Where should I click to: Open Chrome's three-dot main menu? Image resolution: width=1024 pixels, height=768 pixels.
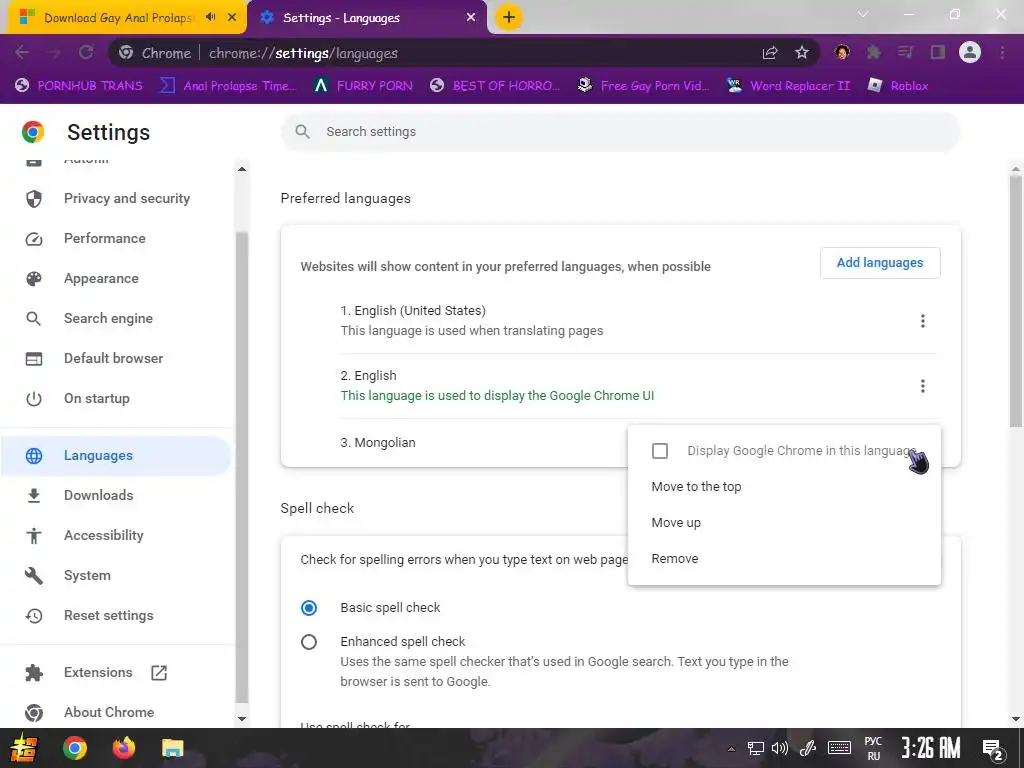pos(1002,52)
